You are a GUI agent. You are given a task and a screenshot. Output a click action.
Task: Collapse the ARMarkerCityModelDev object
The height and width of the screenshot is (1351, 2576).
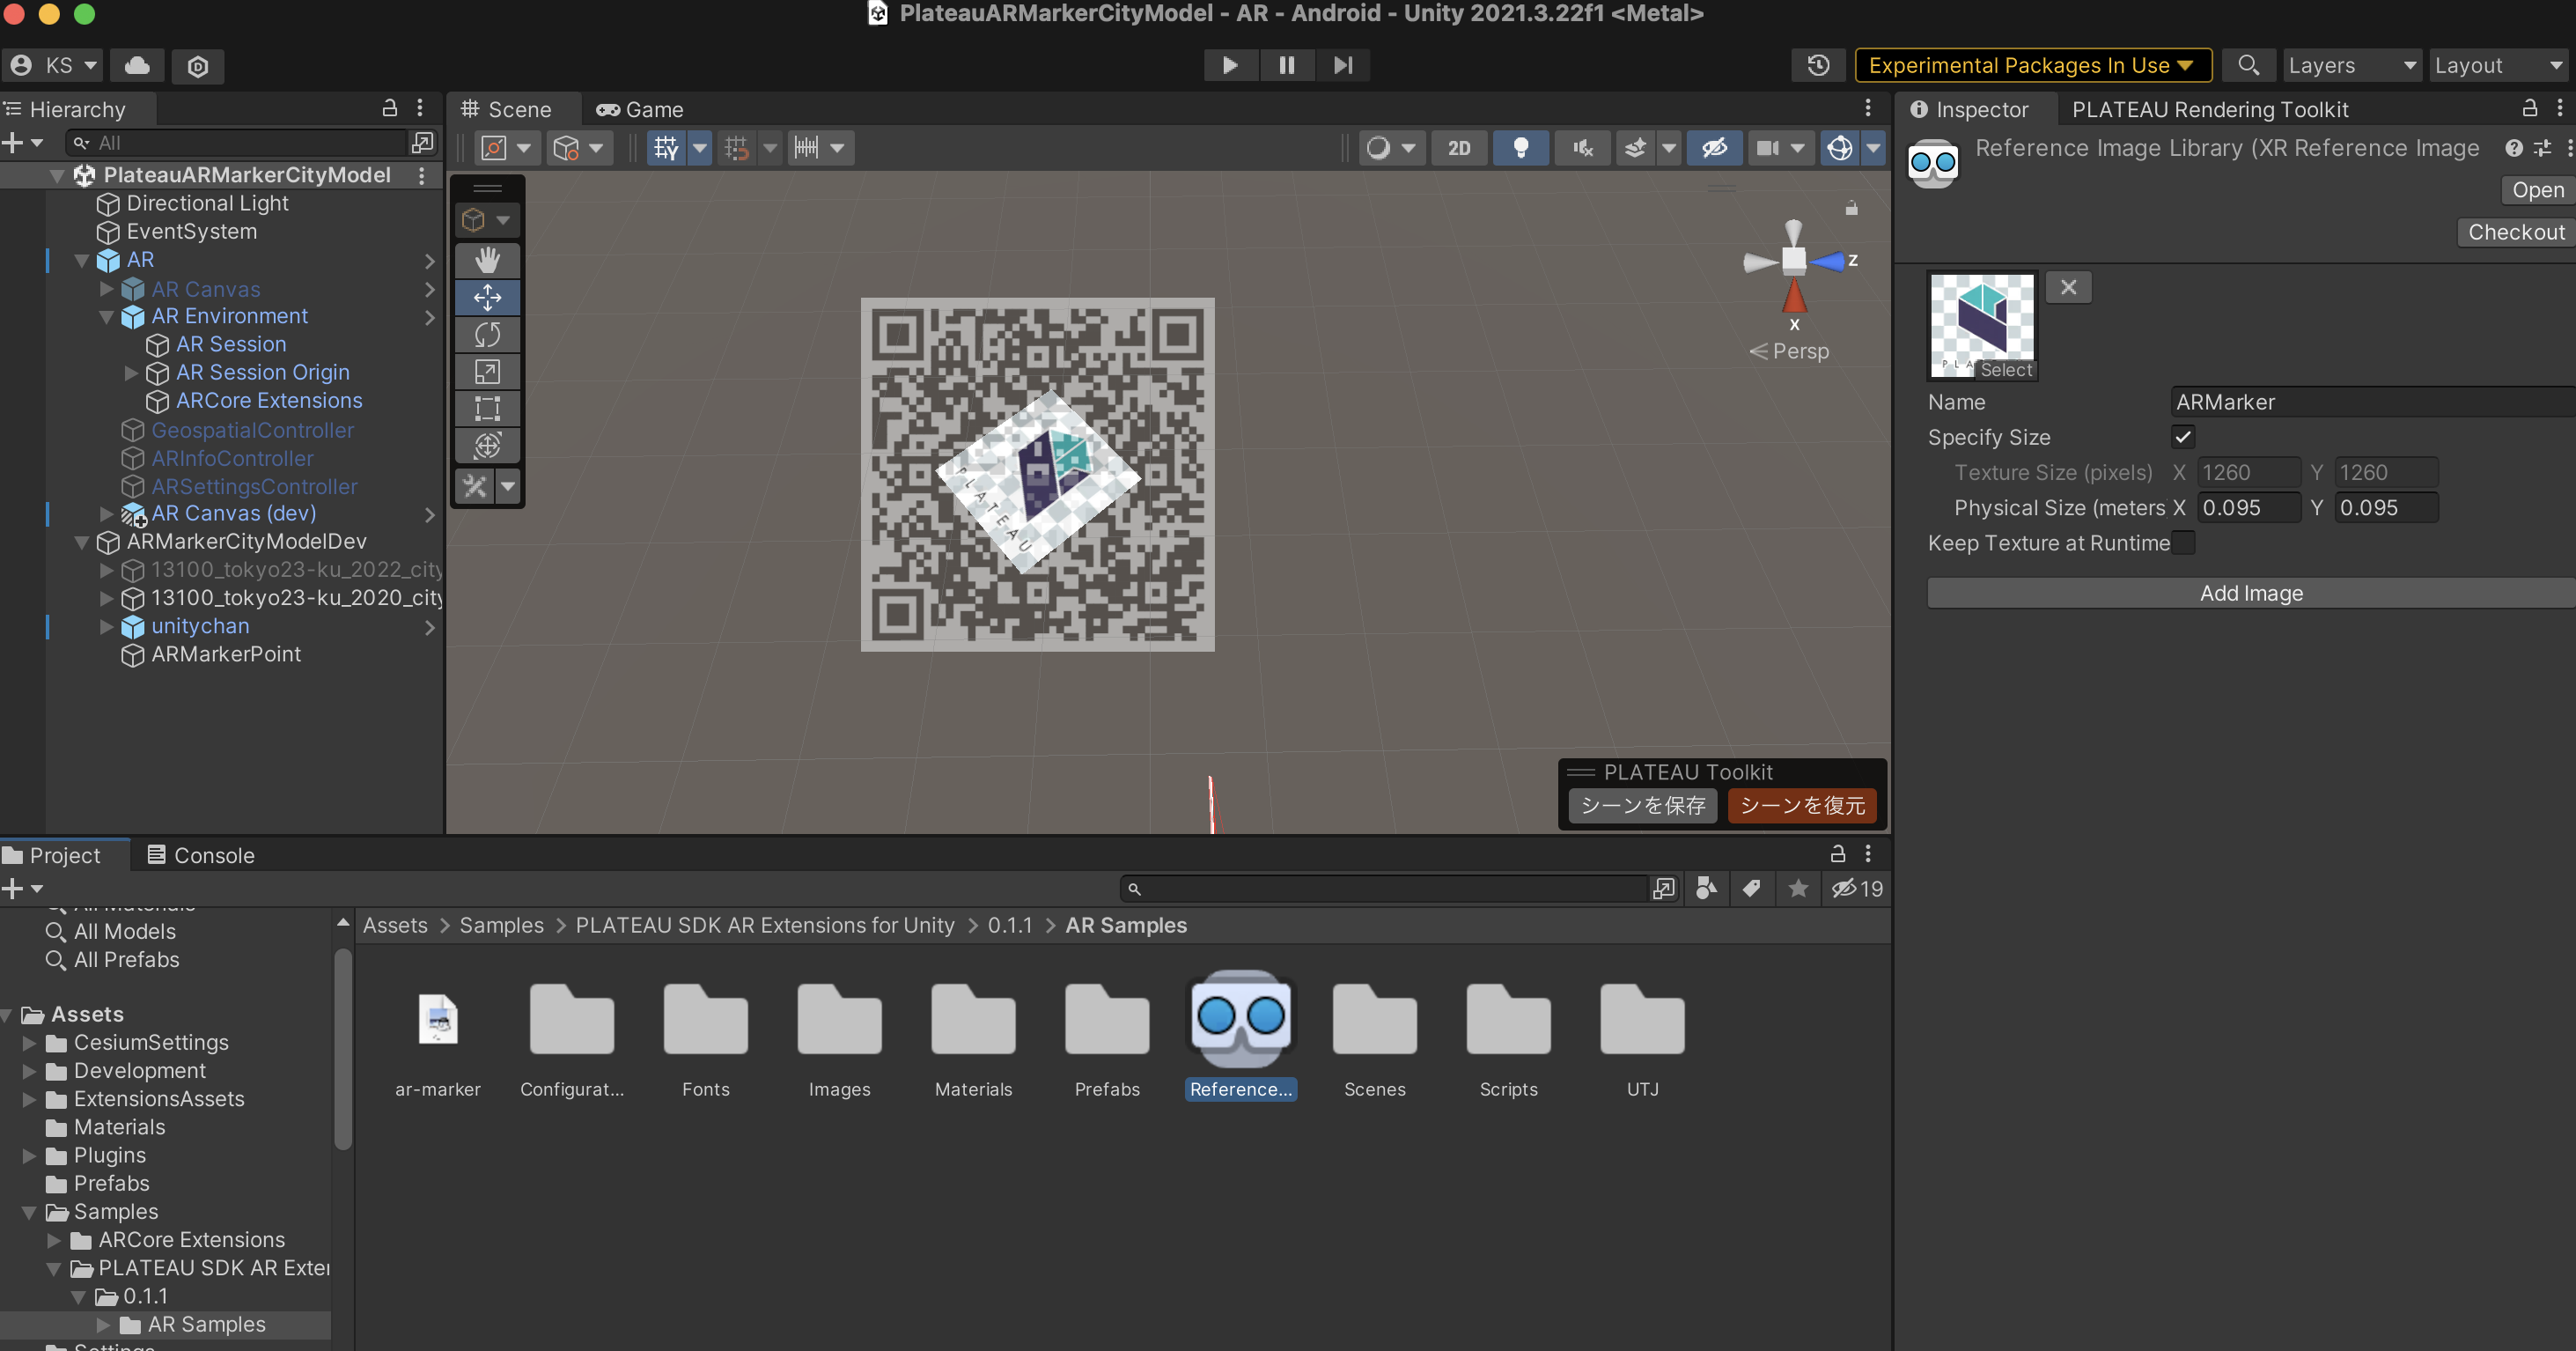pos(82,542)
